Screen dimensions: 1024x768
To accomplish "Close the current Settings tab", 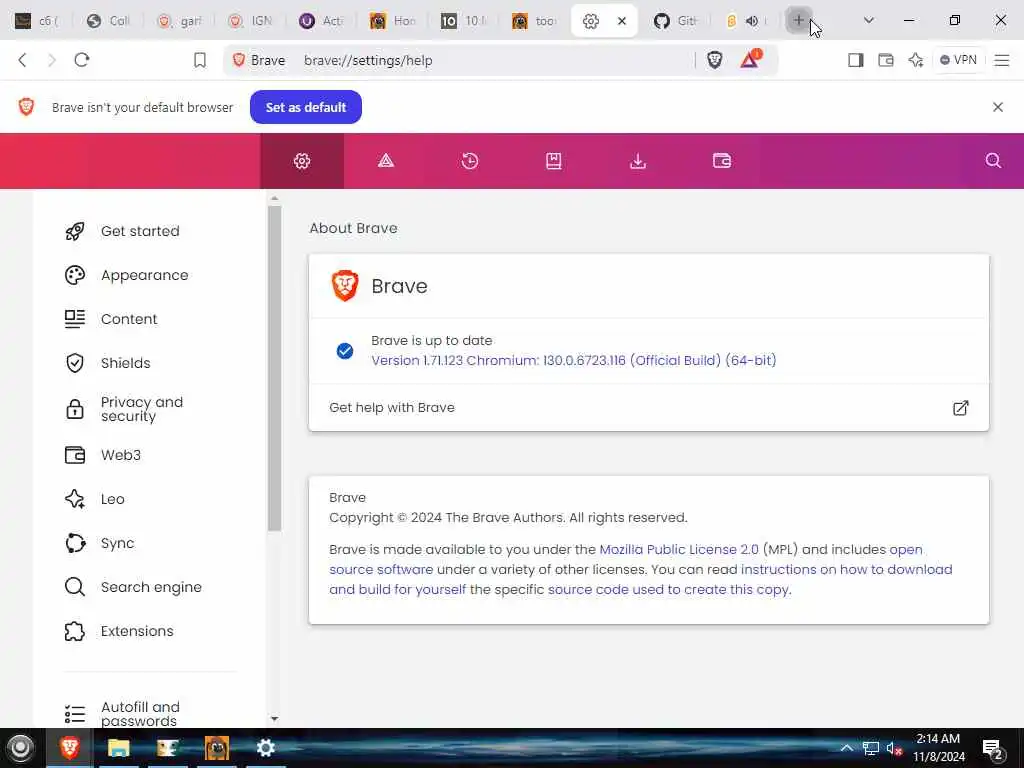I will click(x=622, y=21).
